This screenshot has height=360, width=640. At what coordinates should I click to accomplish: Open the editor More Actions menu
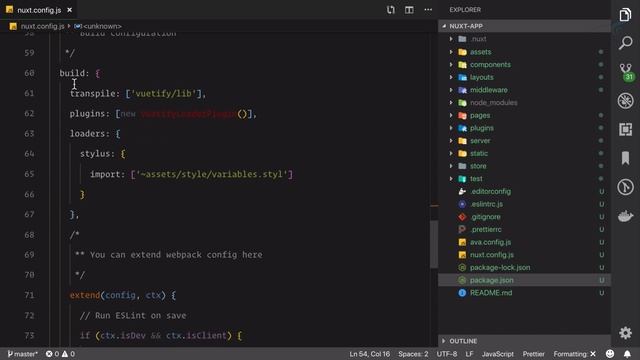tap(428, 10)
